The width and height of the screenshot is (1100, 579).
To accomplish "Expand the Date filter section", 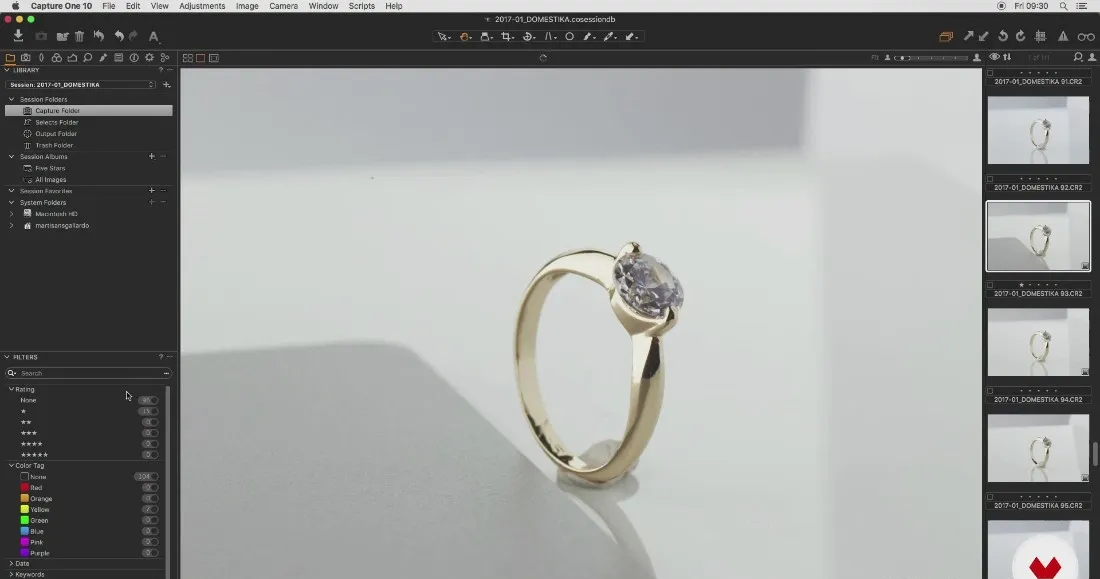I will pyautogui.click(x=11, y=564).
